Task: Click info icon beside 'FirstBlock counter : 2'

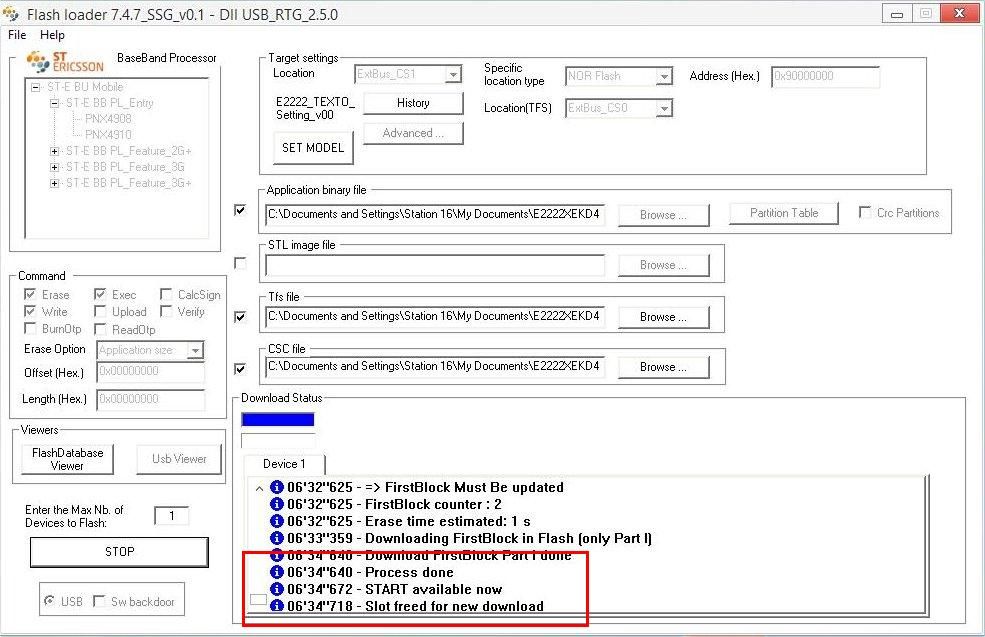Action: click(276, 504)
